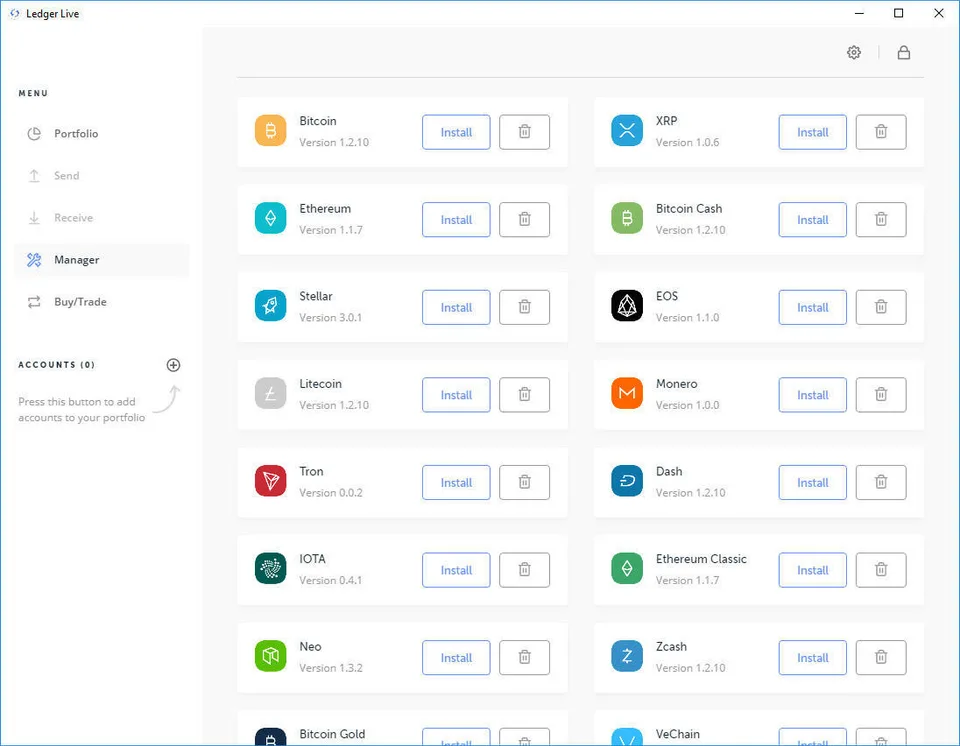Click the Bitcoin Cash app icon
Viewport: 960px width, 746px height.
coord(627,218)
